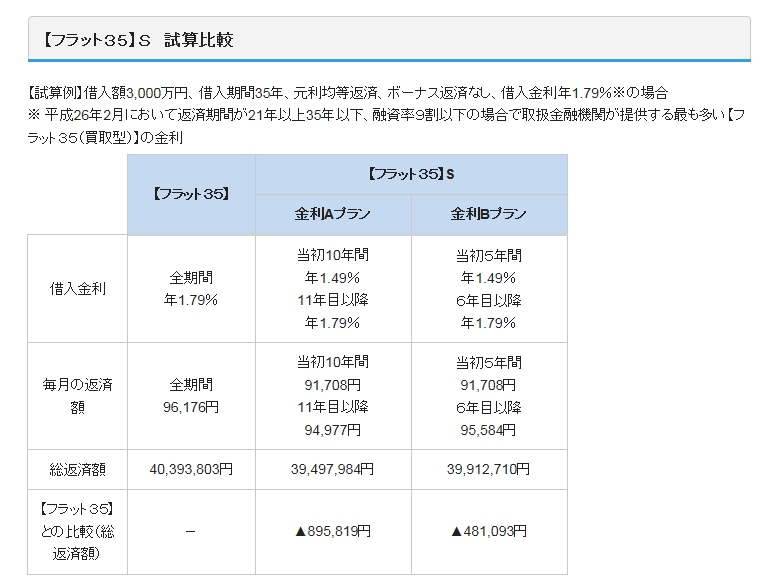Click the 39,497,984円 total for Plan A
The width and height of the screenshot is (781, 587).
point(333,468)
